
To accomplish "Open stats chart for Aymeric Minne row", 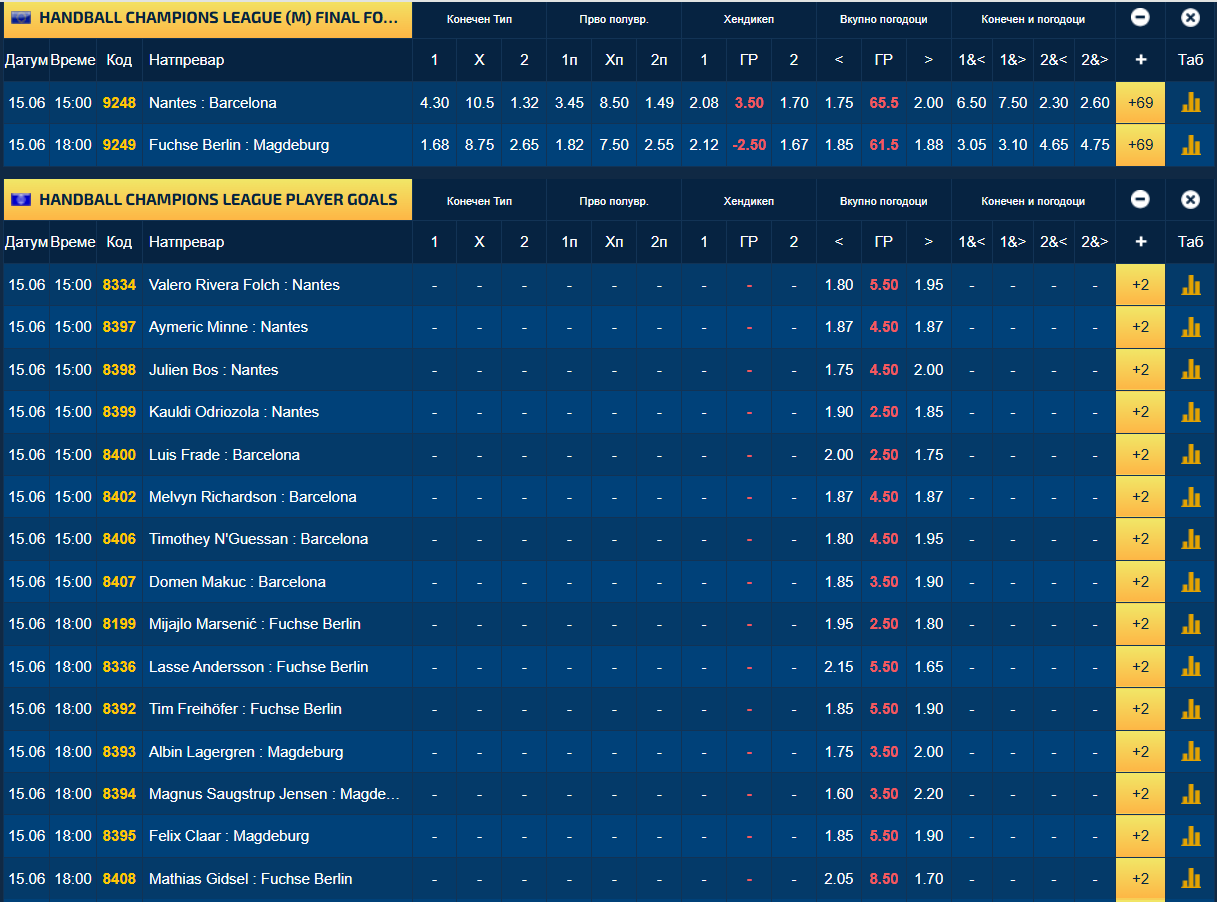I will point(1190,327).
